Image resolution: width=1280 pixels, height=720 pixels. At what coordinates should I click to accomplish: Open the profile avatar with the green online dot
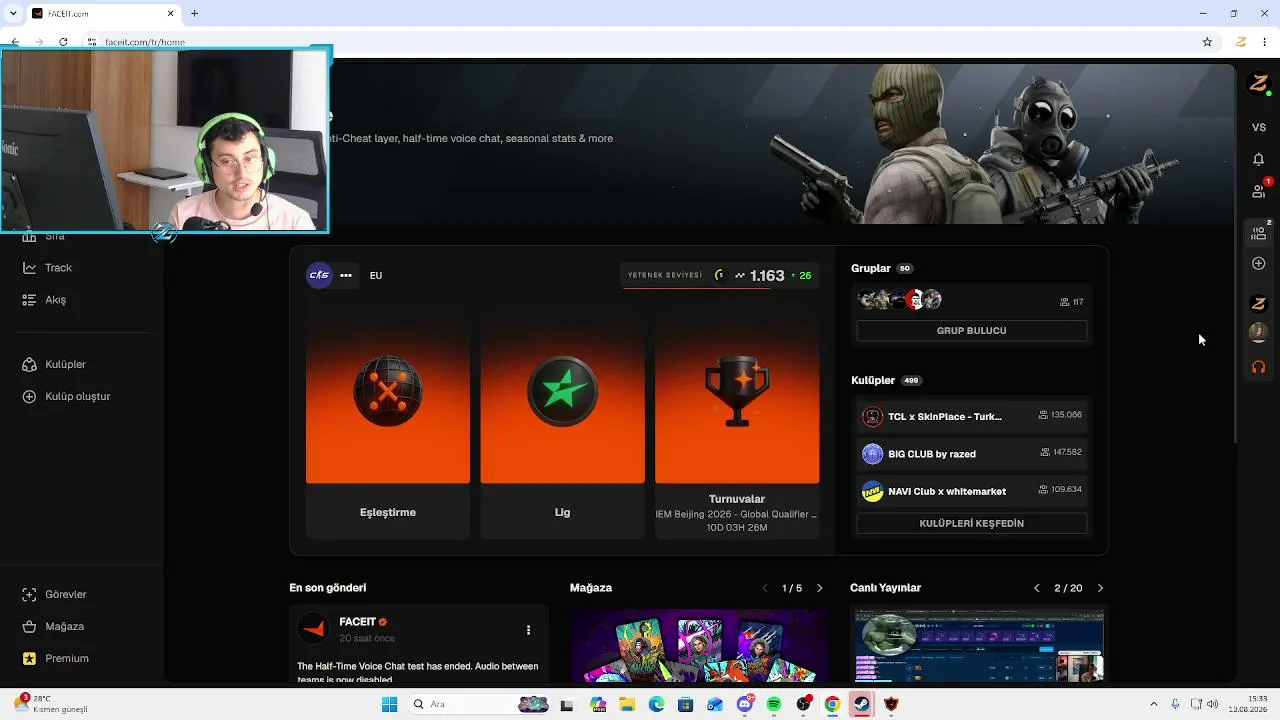(1259, 84)
